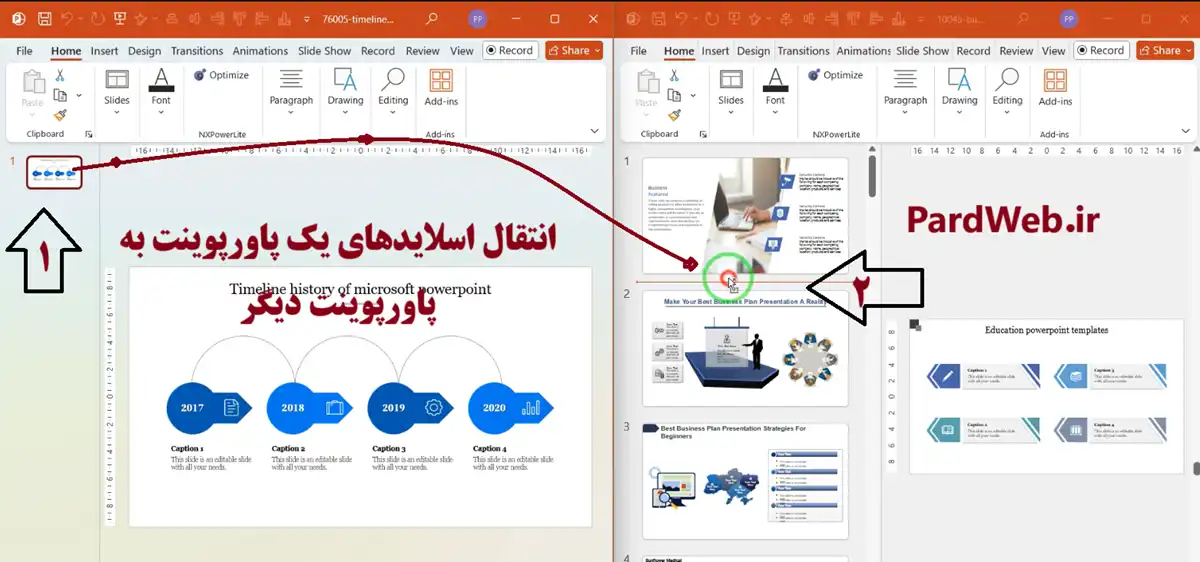Viewport: 1200px width, 562px height.
Task: Open Slide Show tab in left window
Action: [x=325, y=51]
